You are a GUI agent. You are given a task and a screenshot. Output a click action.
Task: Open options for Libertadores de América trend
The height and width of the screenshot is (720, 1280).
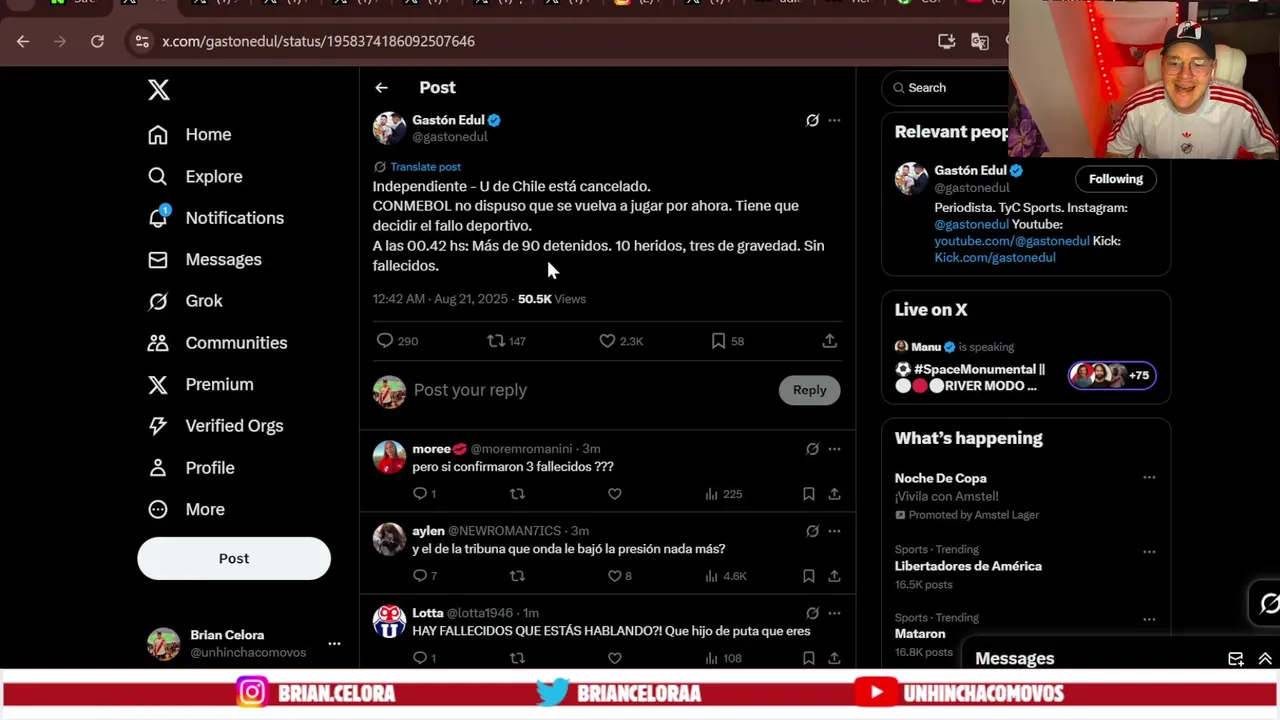coord(1149,552)
